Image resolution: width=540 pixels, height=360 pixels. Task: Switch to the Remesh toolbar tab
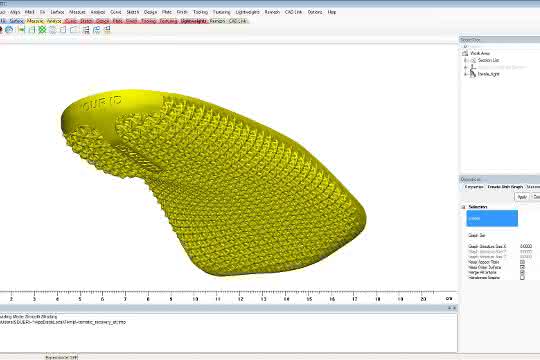(x=217, y=21)
